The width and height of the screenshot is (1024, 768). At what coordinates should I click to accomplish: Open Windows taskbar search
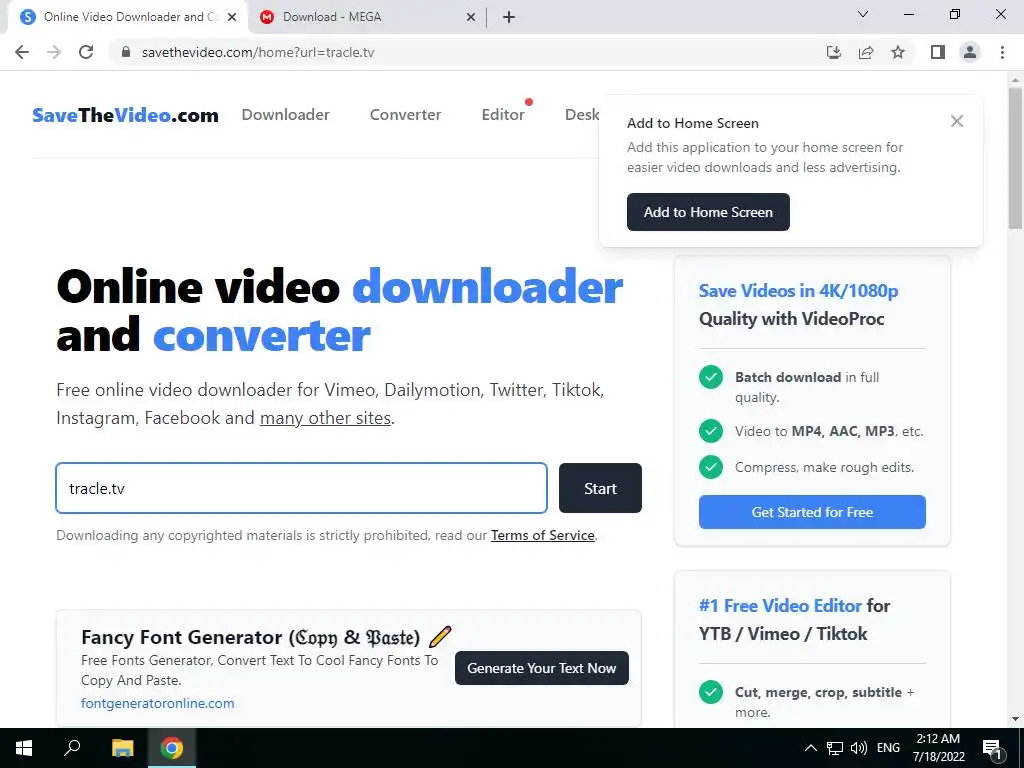click(x=72, y=748)
